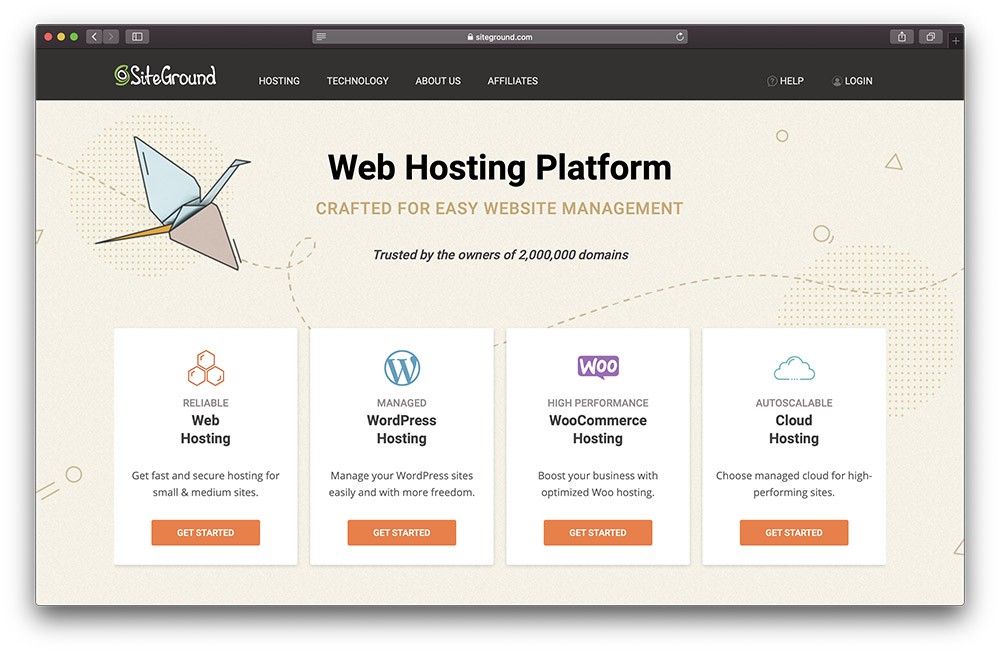Click the Web Hosting honeycomb icon
Screen dimensions: 1000x653
coord(205,368)
